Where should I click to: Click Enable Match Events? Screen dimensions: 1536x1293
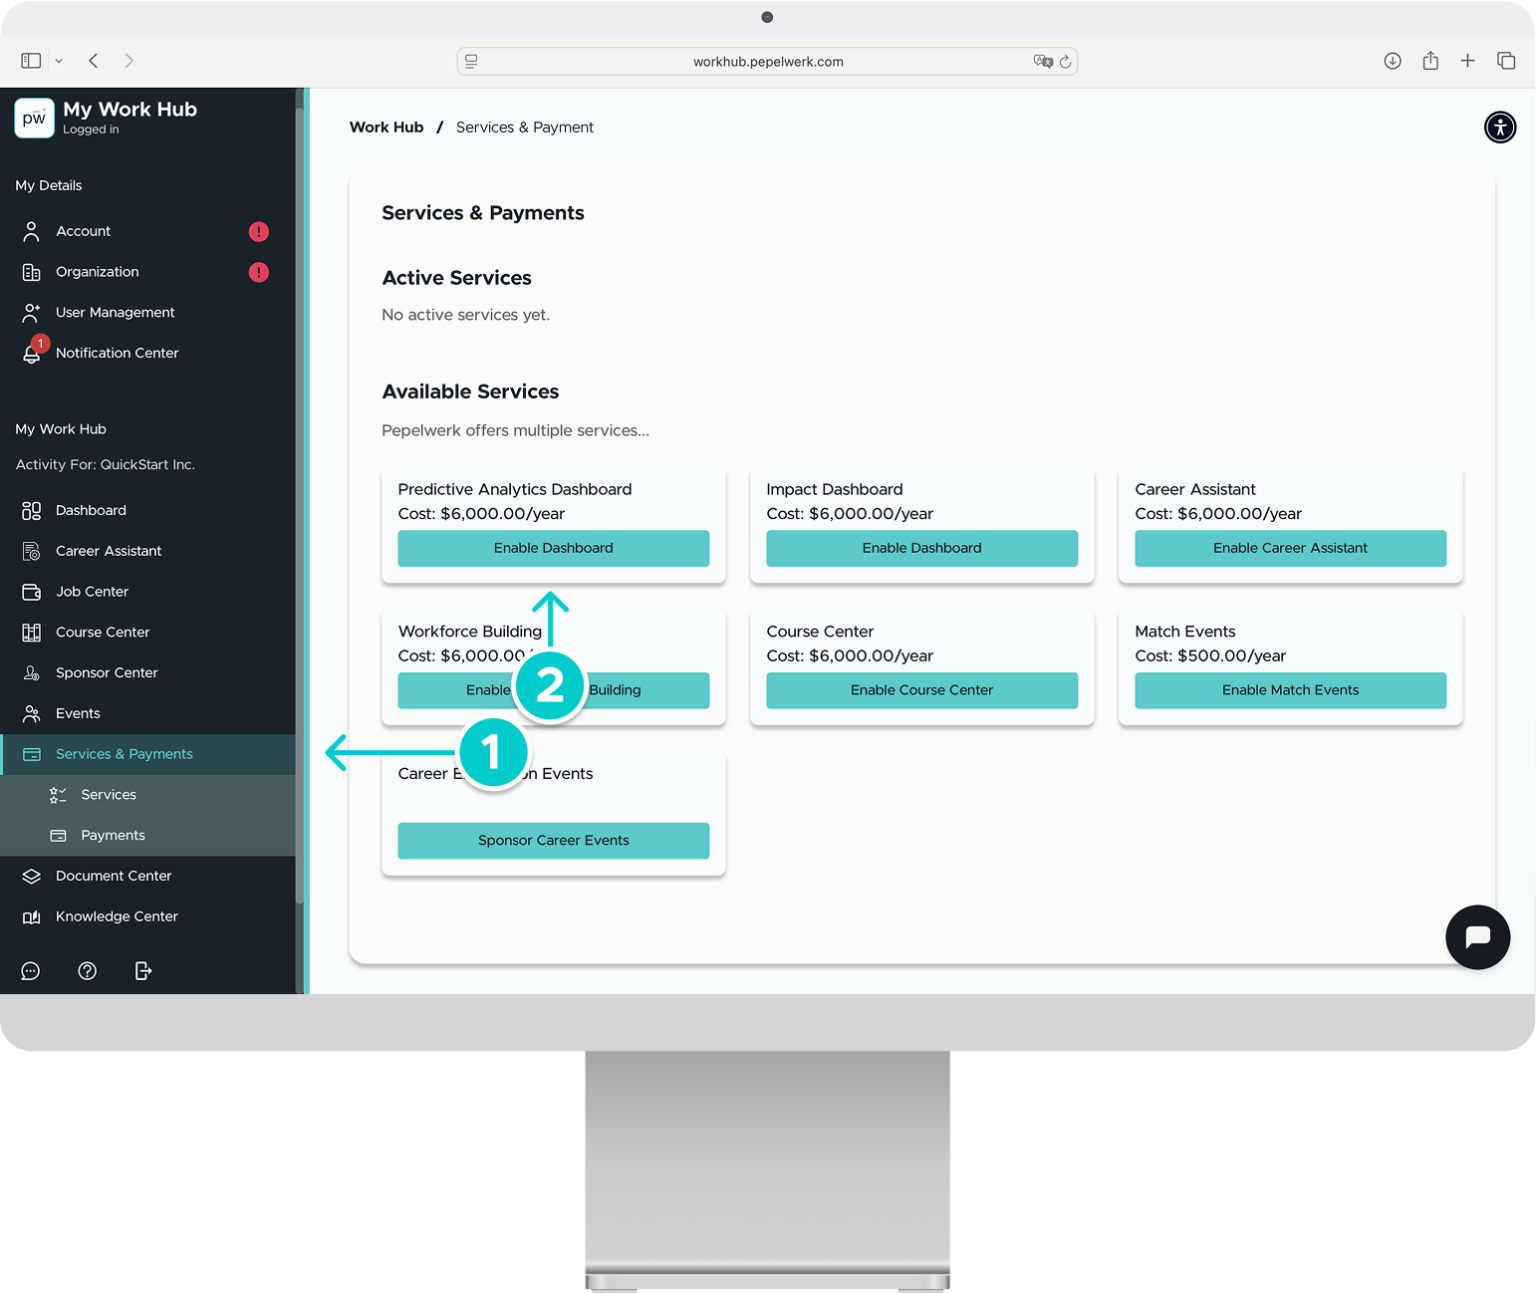click(1290, 690)
